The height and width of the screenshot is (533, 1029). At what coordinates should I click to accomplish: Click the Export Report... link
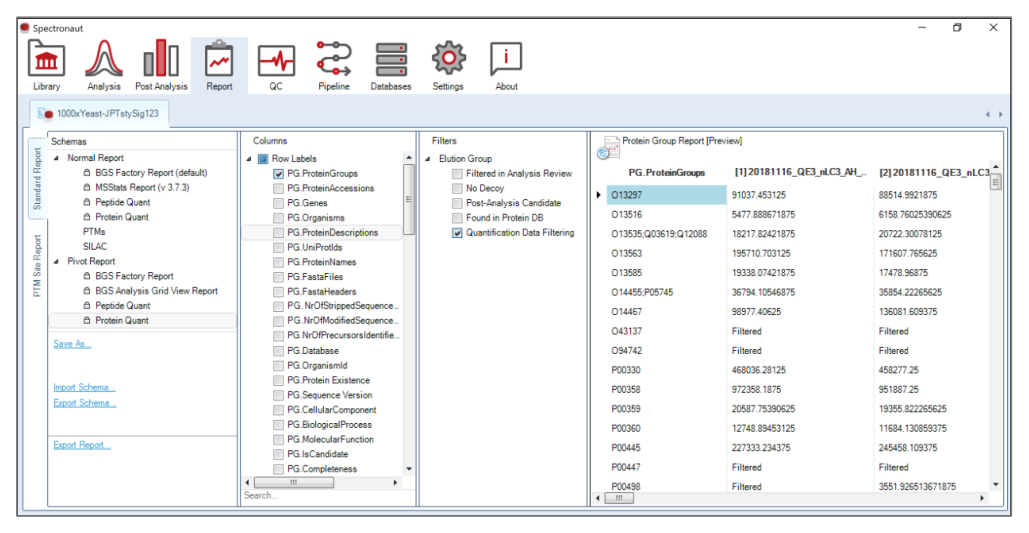pyautogui.click(x=82, y=445)
